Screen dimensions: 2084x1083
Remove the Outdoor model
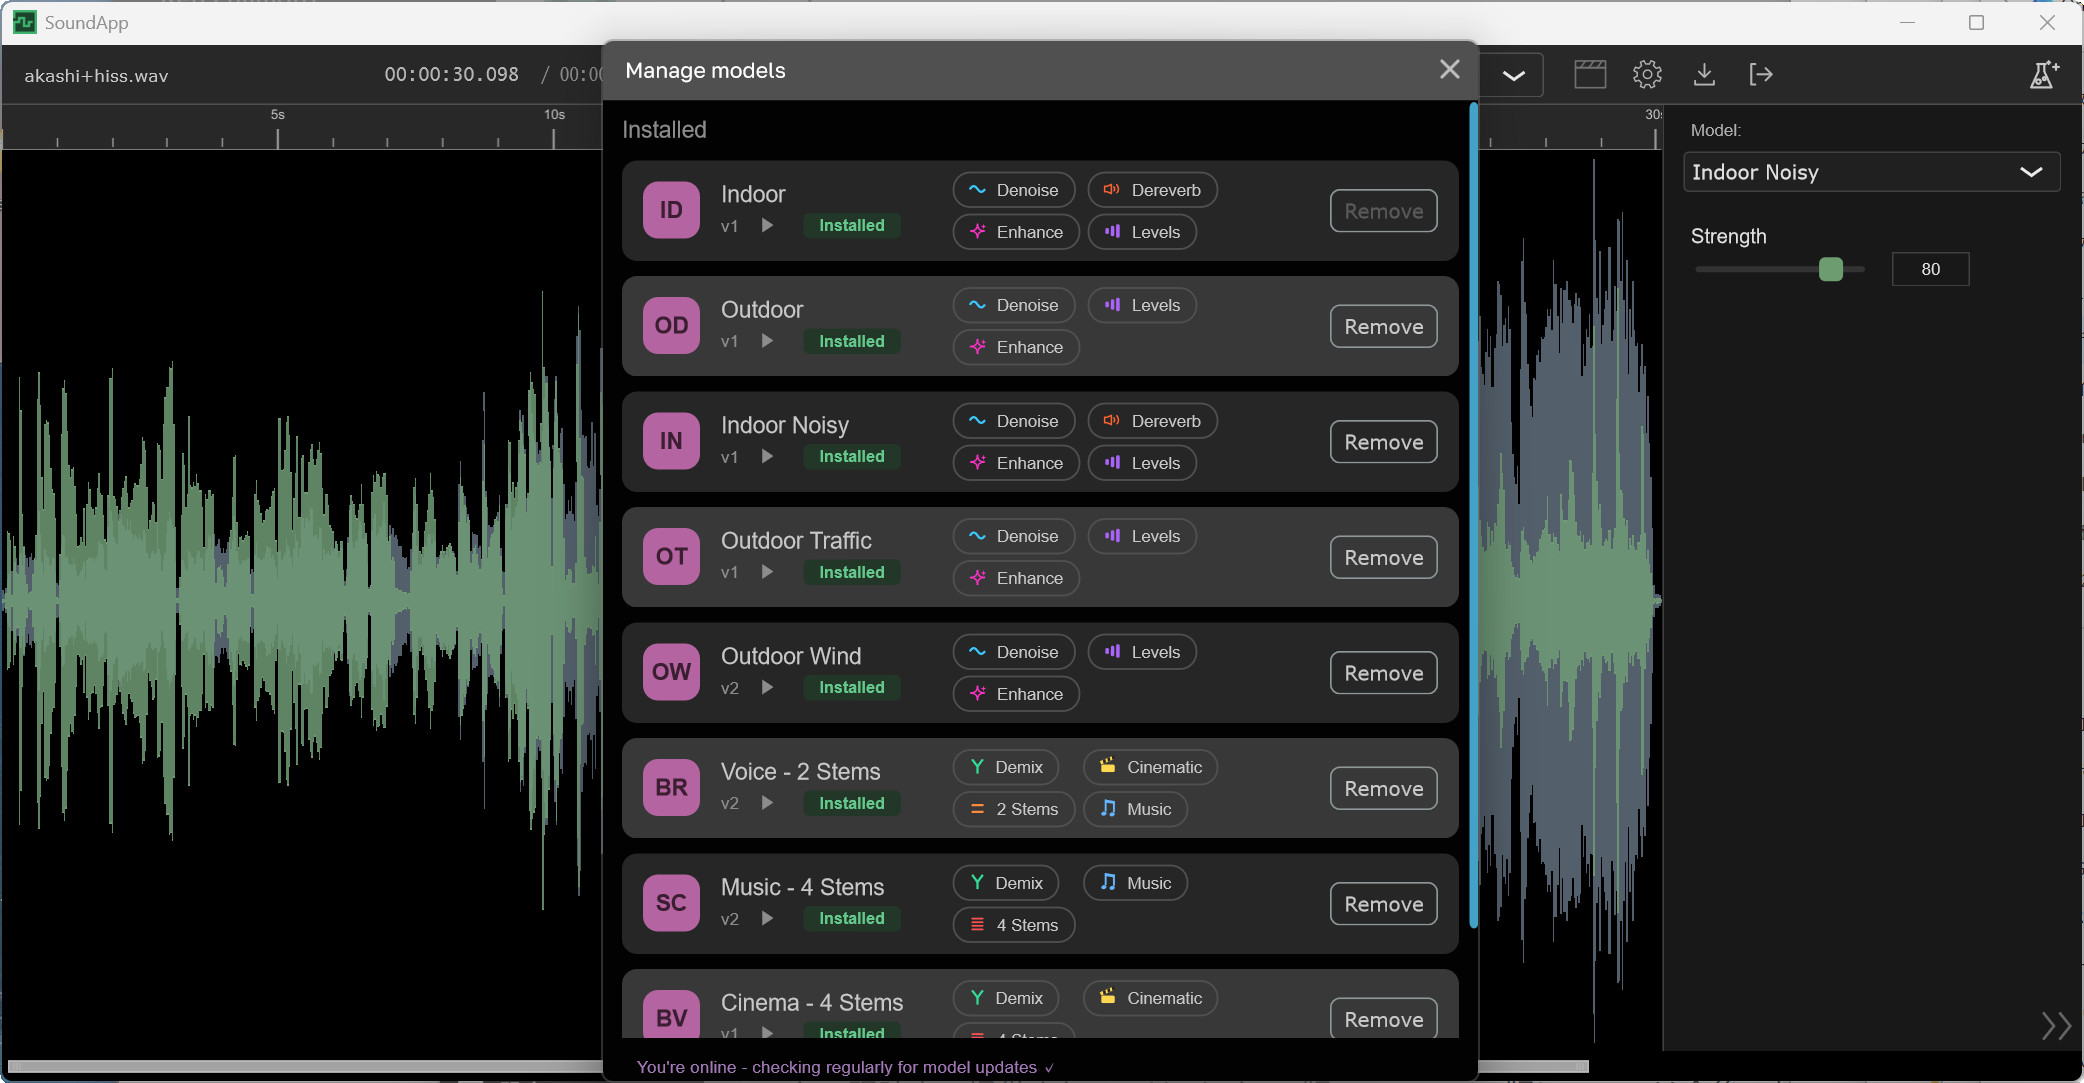pos(1383,327)
